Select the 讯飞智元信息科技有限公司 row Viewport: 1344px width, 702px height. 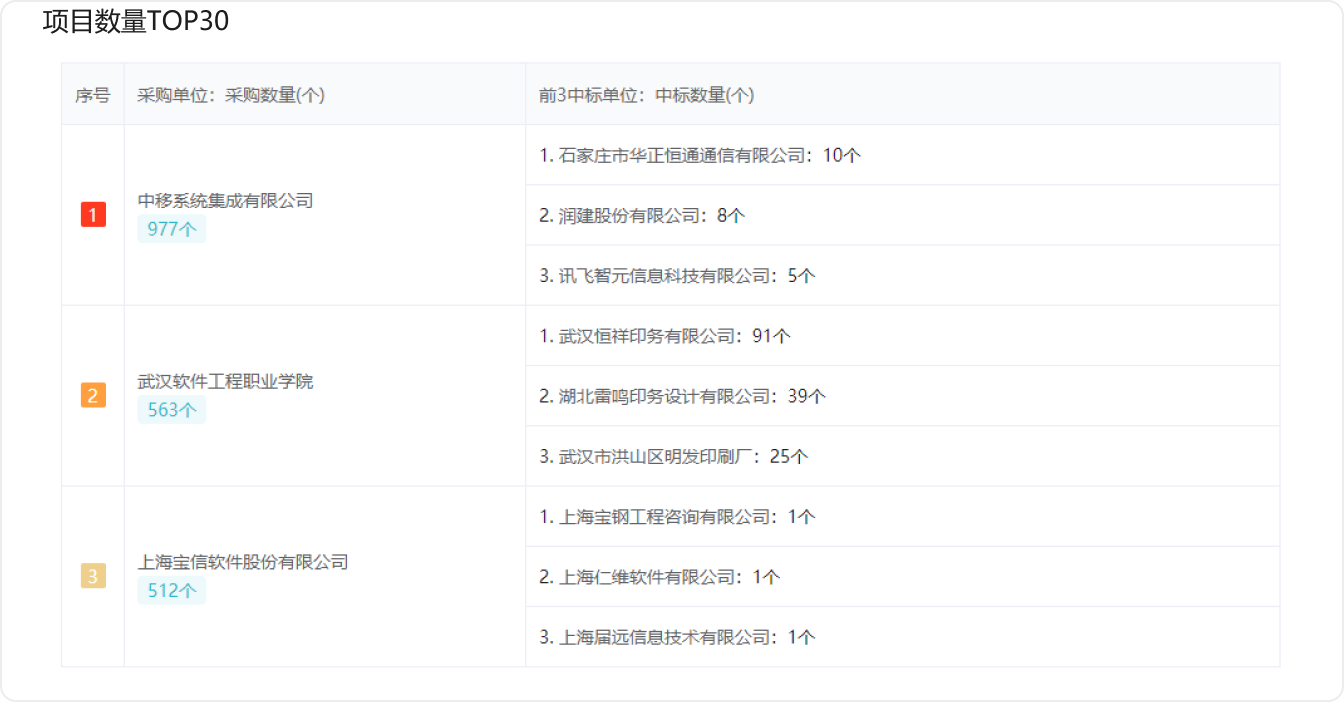click(902, 275)
